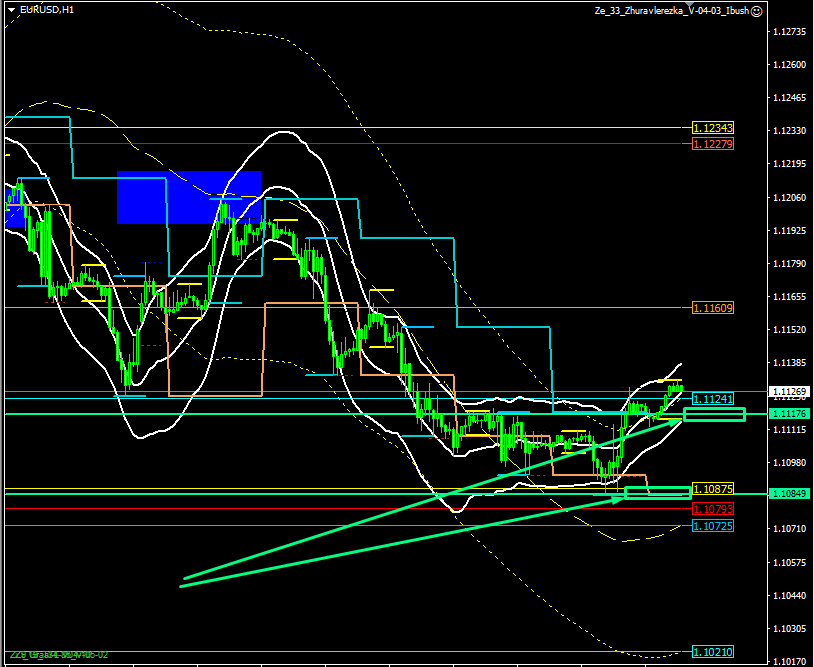
Task: Click the current price 1.11269 on scale
Action: 789,391
